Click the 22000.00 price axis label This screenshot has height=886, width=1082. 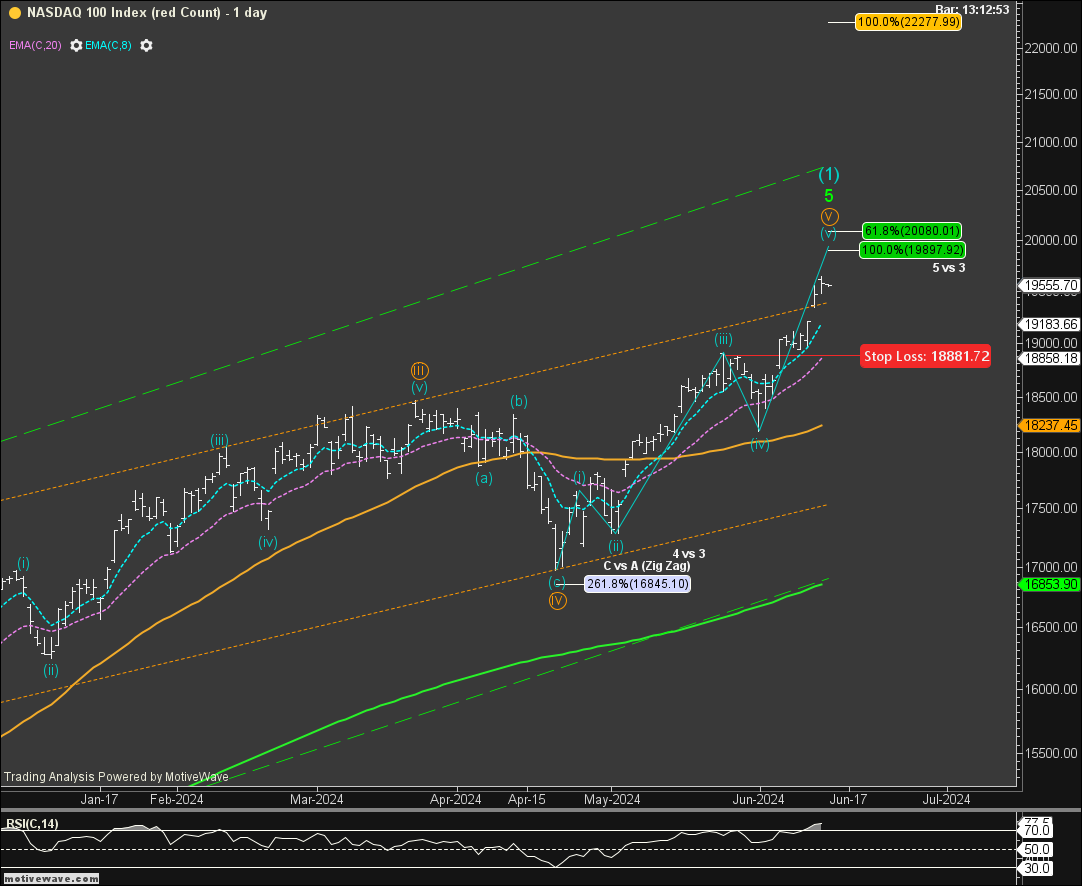coord(1051,48)
